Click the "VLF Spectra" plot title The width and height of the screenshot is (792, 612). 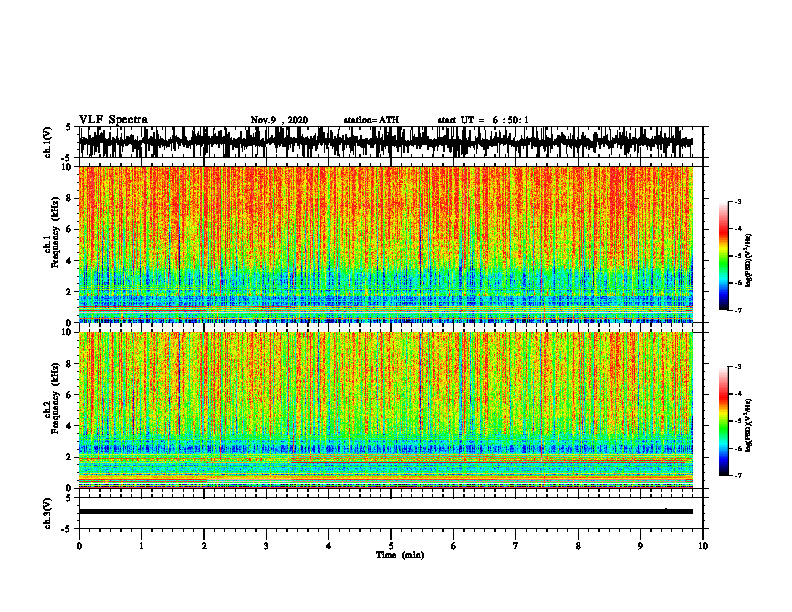click(x=113, y=120)
